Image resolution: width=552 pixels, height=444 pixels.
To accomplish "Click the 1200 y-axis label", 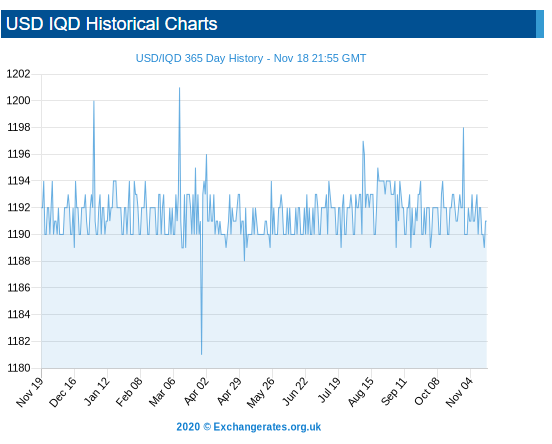I will tap(19, 101).
